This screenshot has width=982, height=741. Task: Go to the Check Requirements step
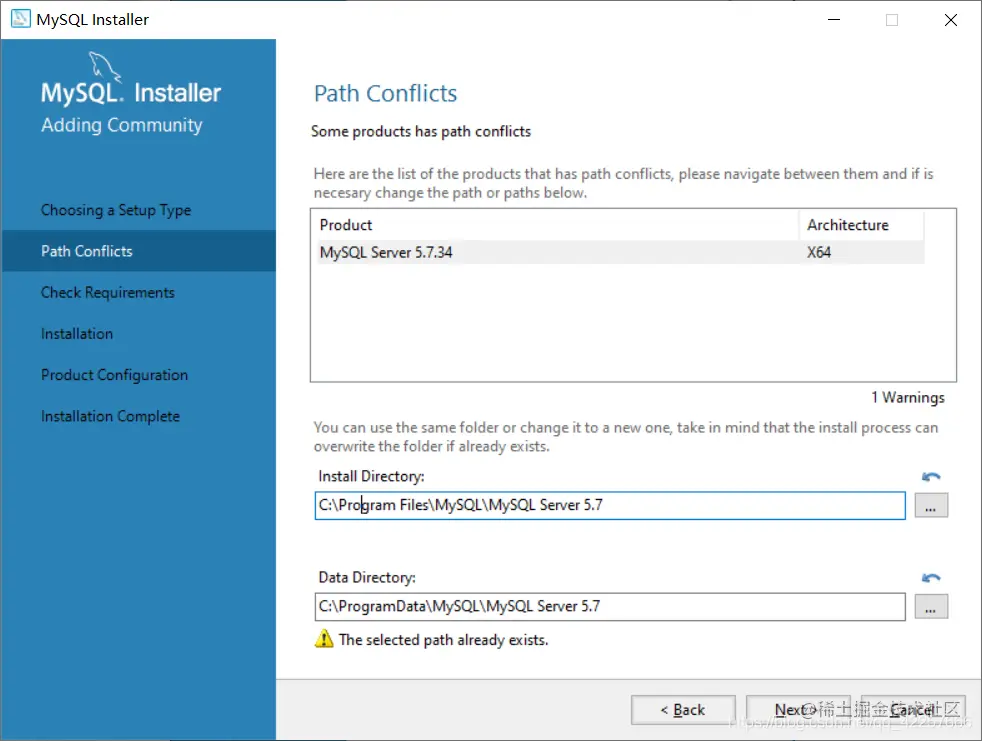click(108, 293)
